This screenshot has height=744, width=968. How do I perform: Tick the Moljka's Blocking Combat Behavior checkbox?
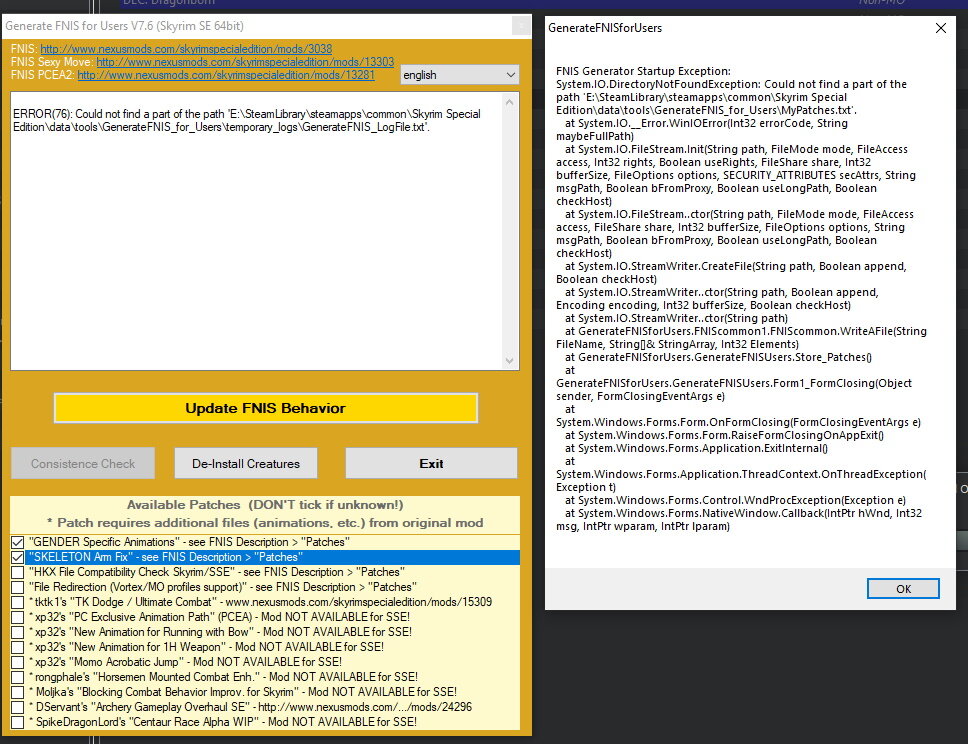click(x=17, y=692)
